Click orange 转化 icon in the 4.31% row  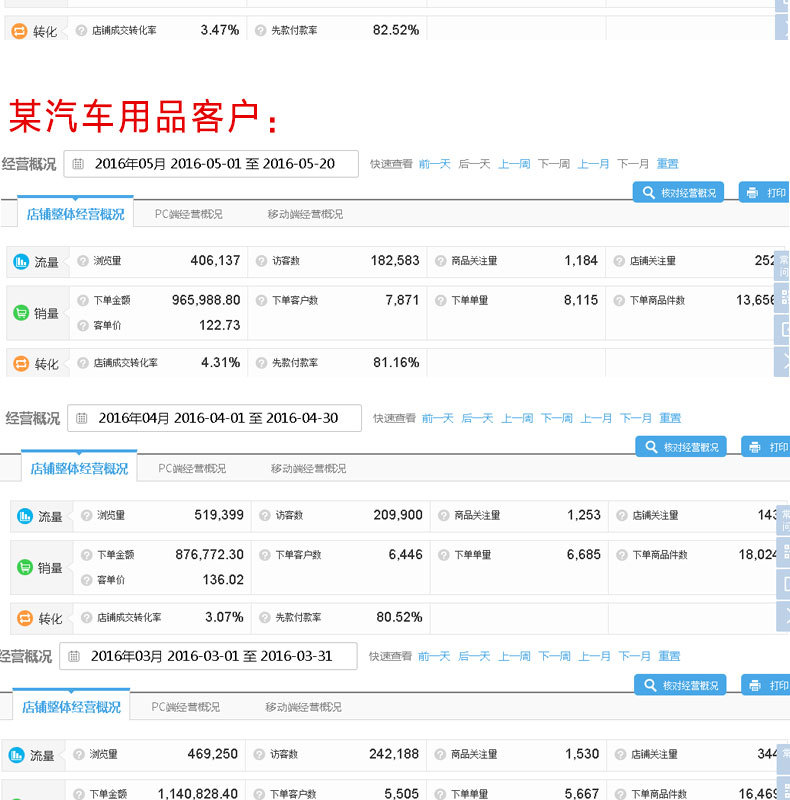(x=21, y=363)
